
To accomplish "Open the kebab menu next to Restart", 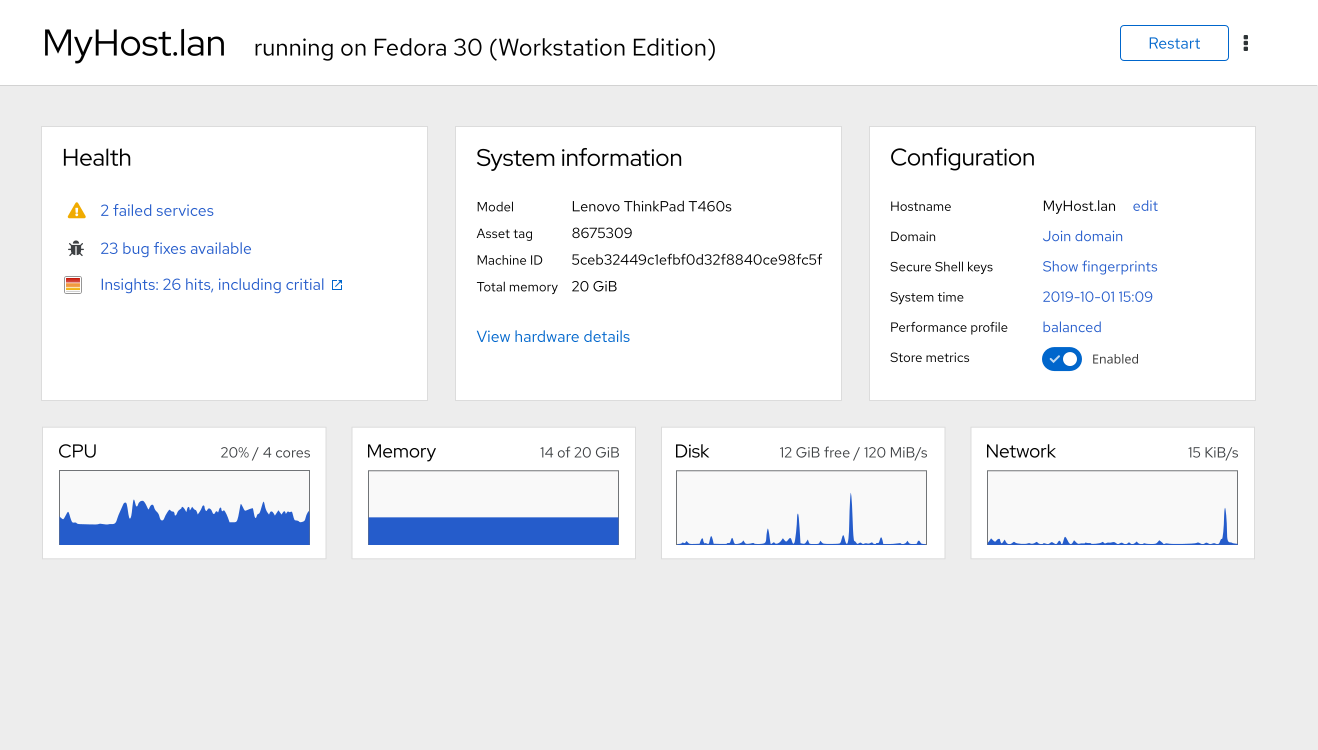I will (1246, 43).
